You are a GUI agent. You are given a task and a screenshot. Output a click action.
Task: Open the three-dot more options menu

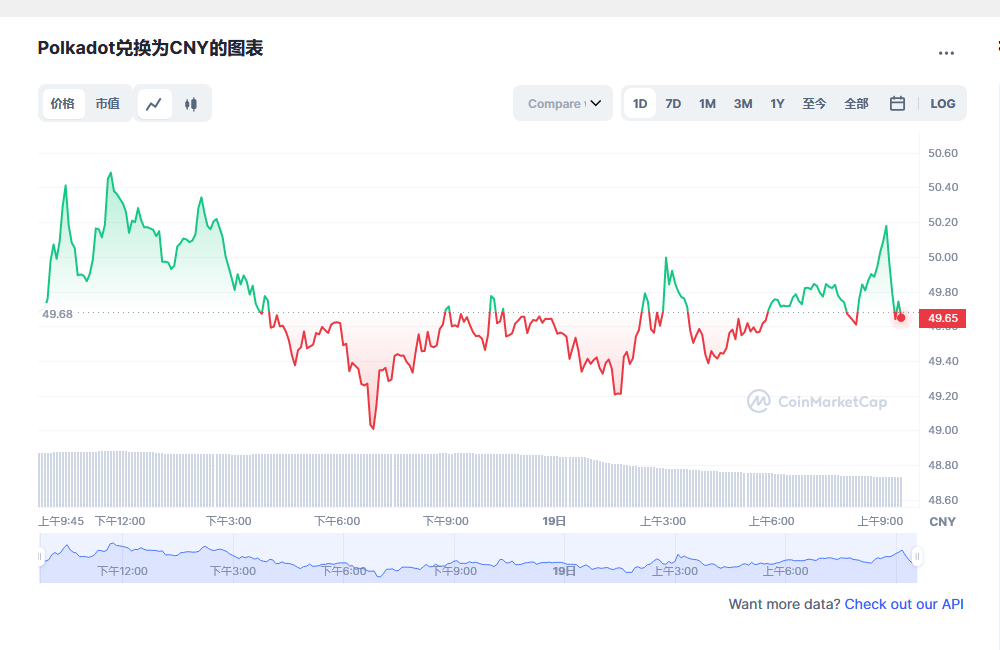click(946, 53)
